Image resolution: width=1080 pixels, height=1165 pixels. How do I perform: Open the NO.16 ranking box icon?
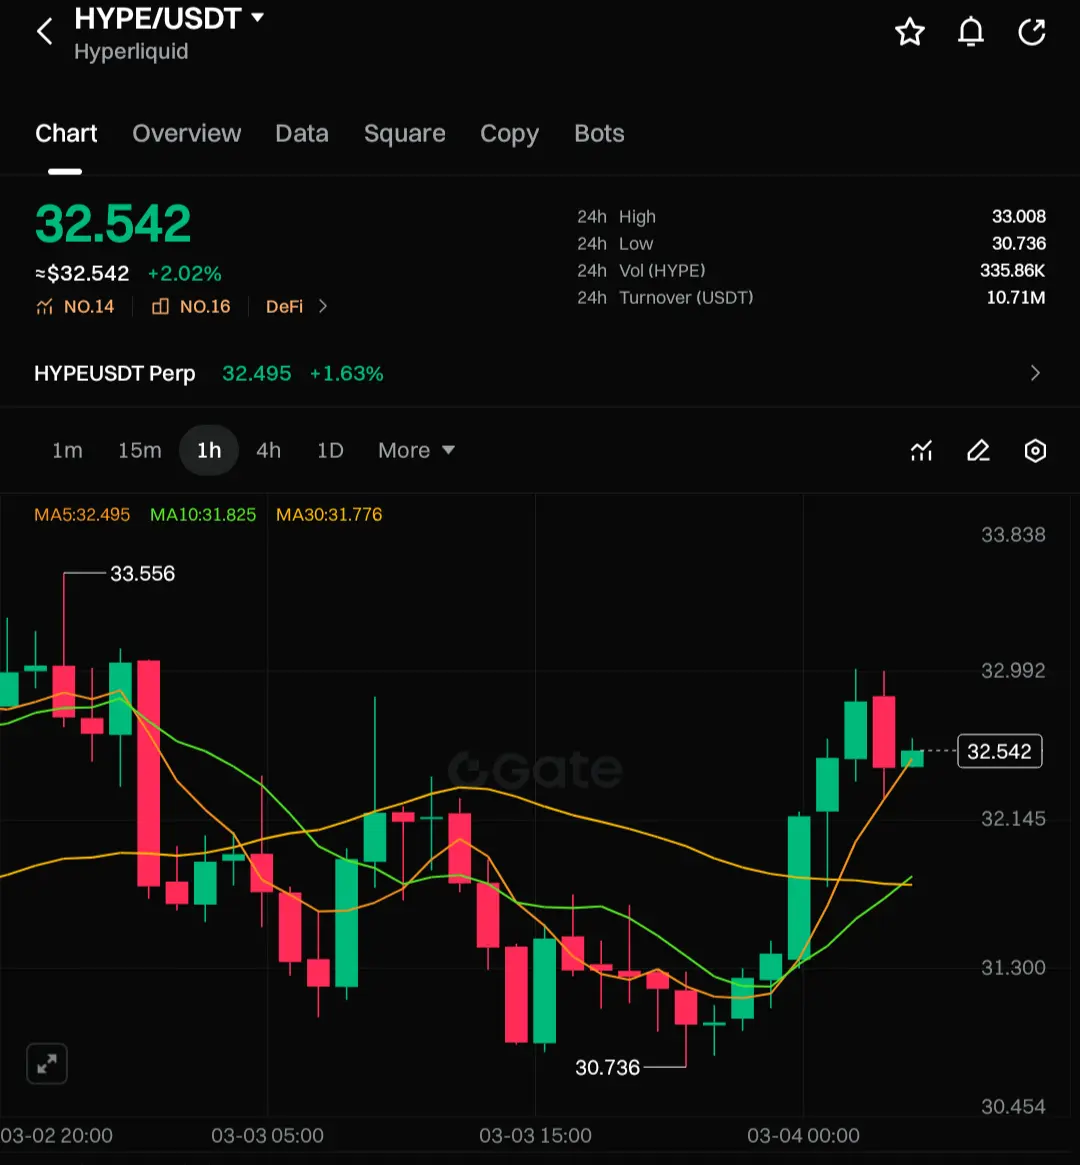point(160,307)
